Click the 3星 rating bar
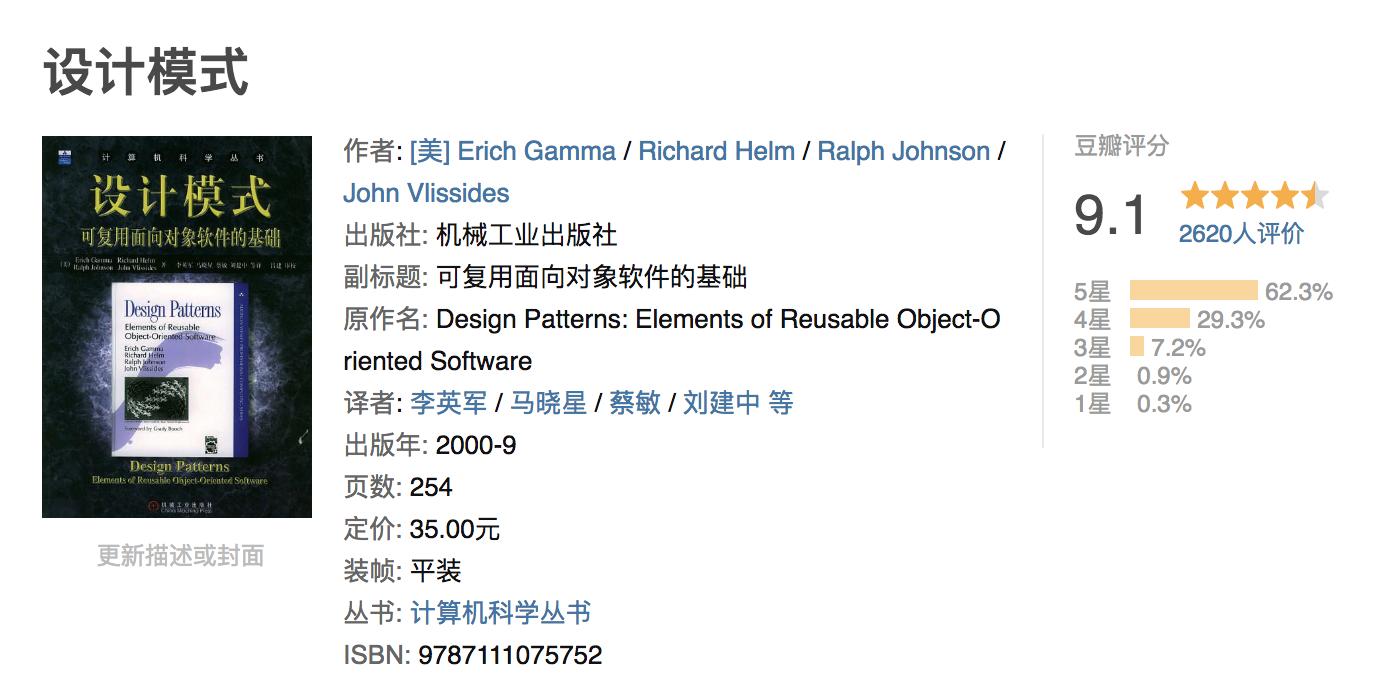Screen dimensions: 1386x686 tap(1137, 347)
